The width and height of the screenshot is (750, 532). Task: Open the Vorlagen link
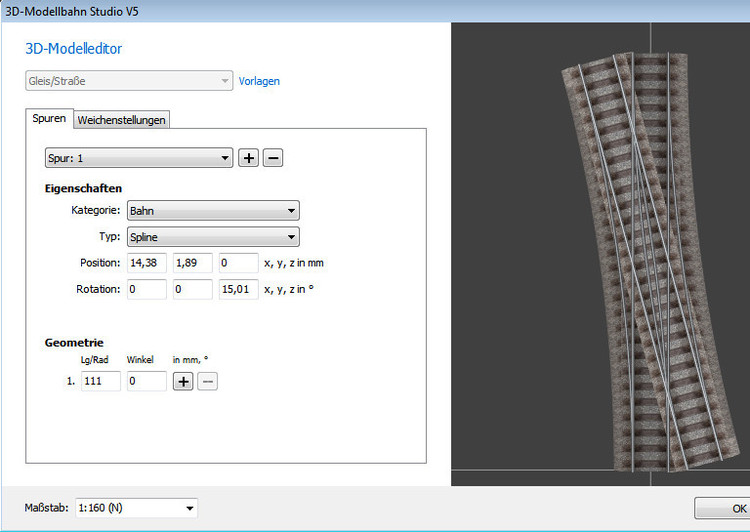coord(259,81)
